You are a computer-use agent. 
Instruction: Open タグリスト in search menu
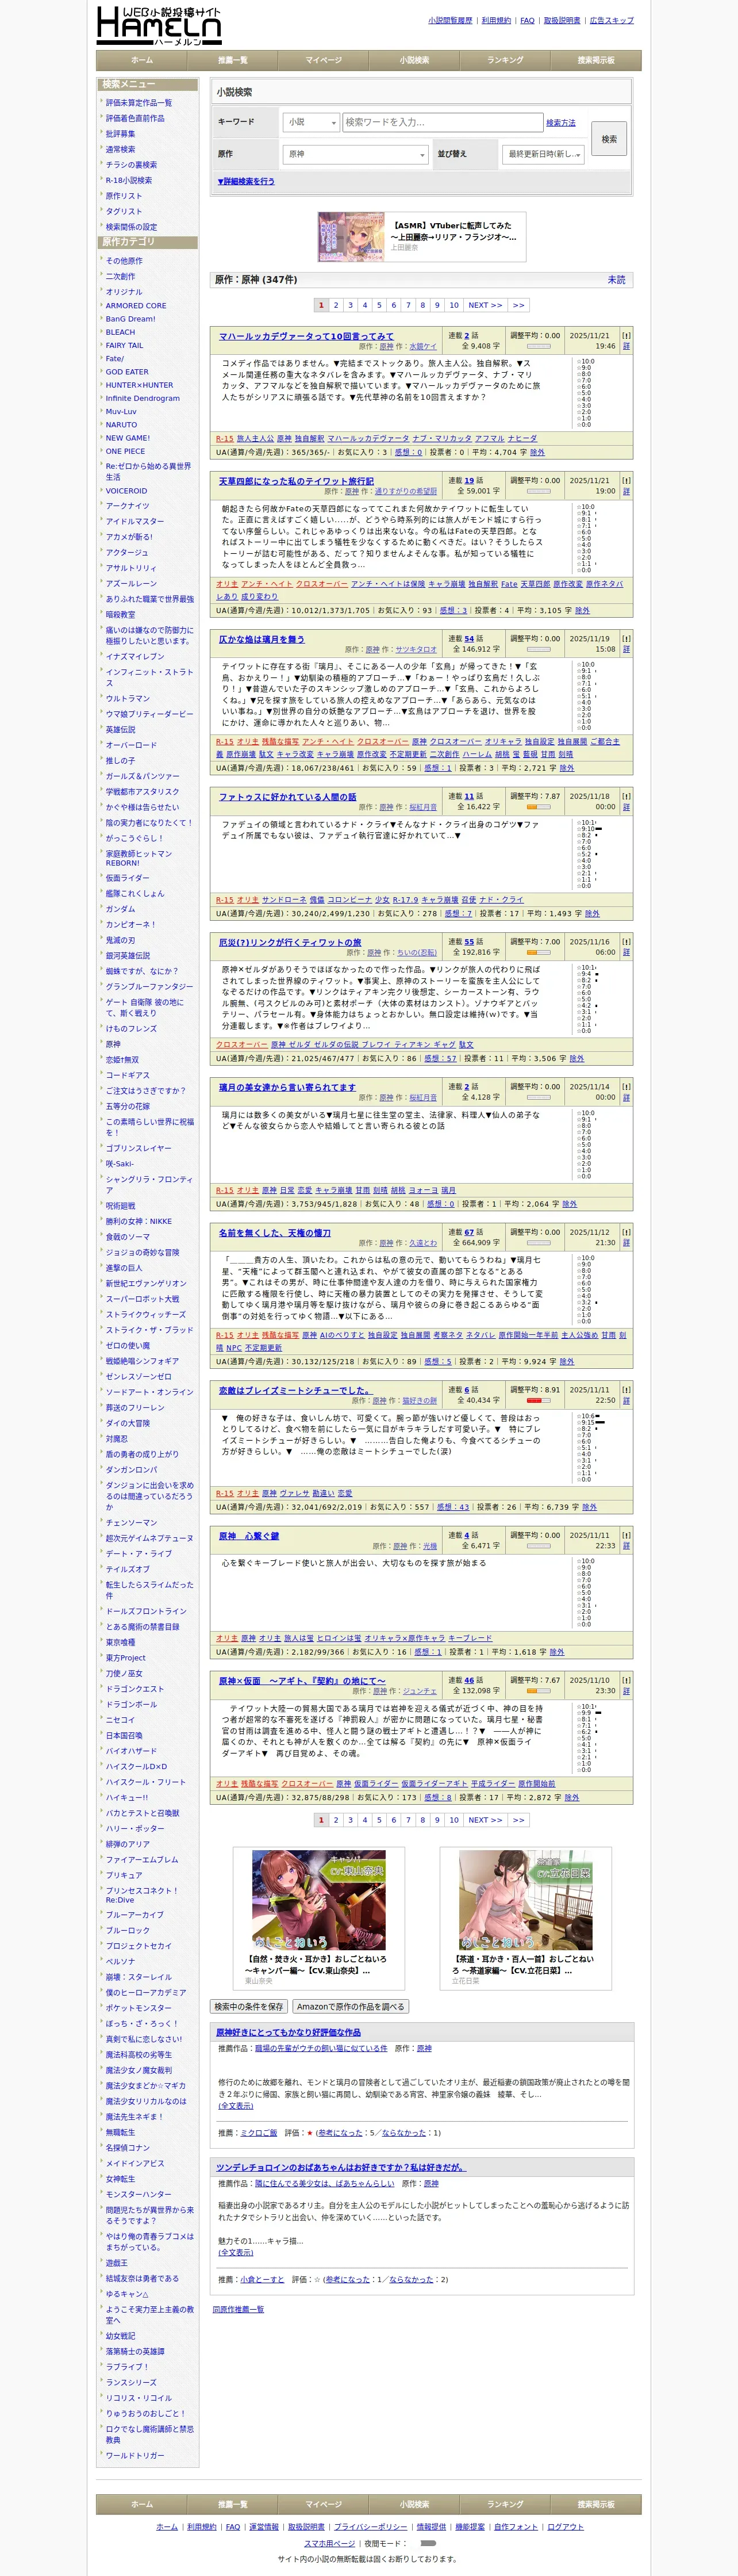click(124, 212)
